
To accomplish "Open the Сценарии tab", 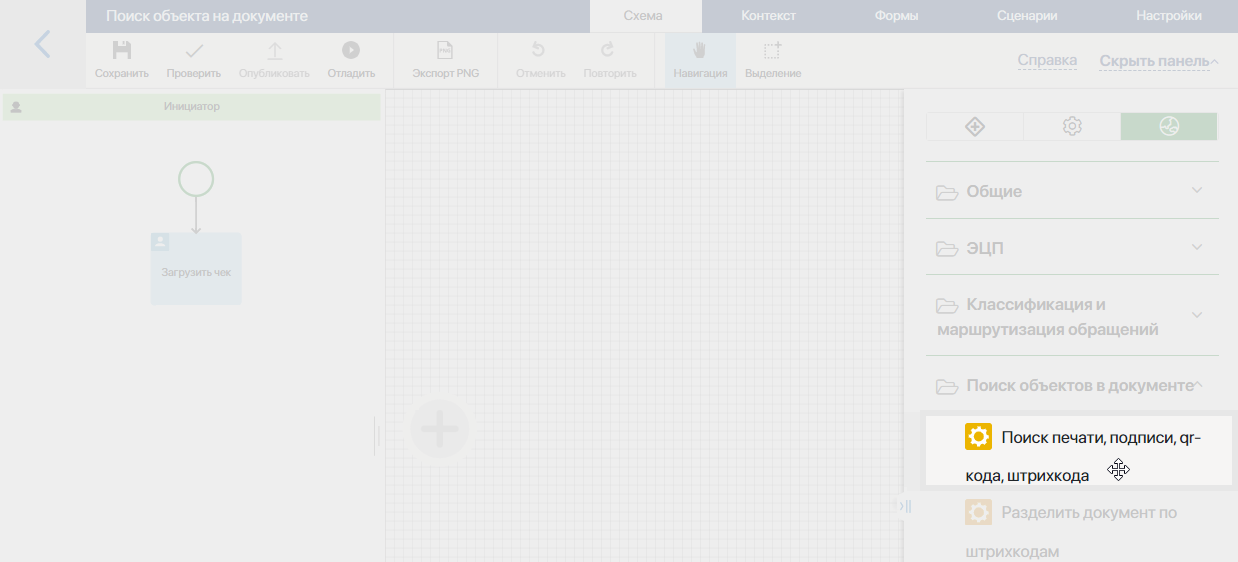I will pos(1027,16).
